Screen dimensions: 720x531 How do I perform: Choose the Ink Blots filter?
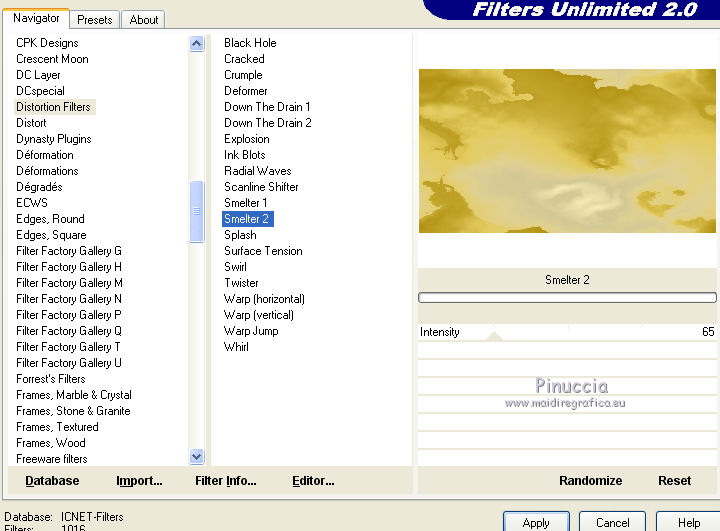tap(245, 155)
